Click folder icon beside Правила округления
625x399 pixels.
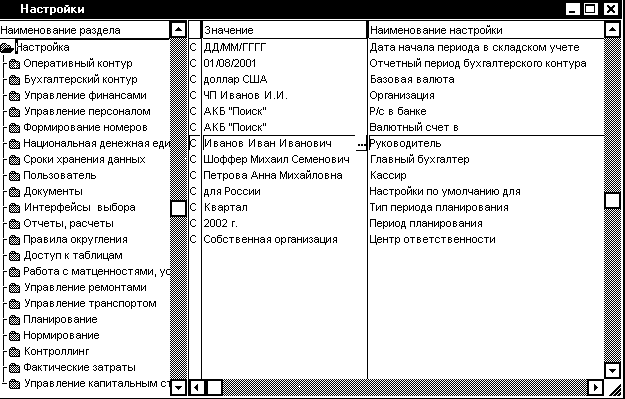[14, 240]
